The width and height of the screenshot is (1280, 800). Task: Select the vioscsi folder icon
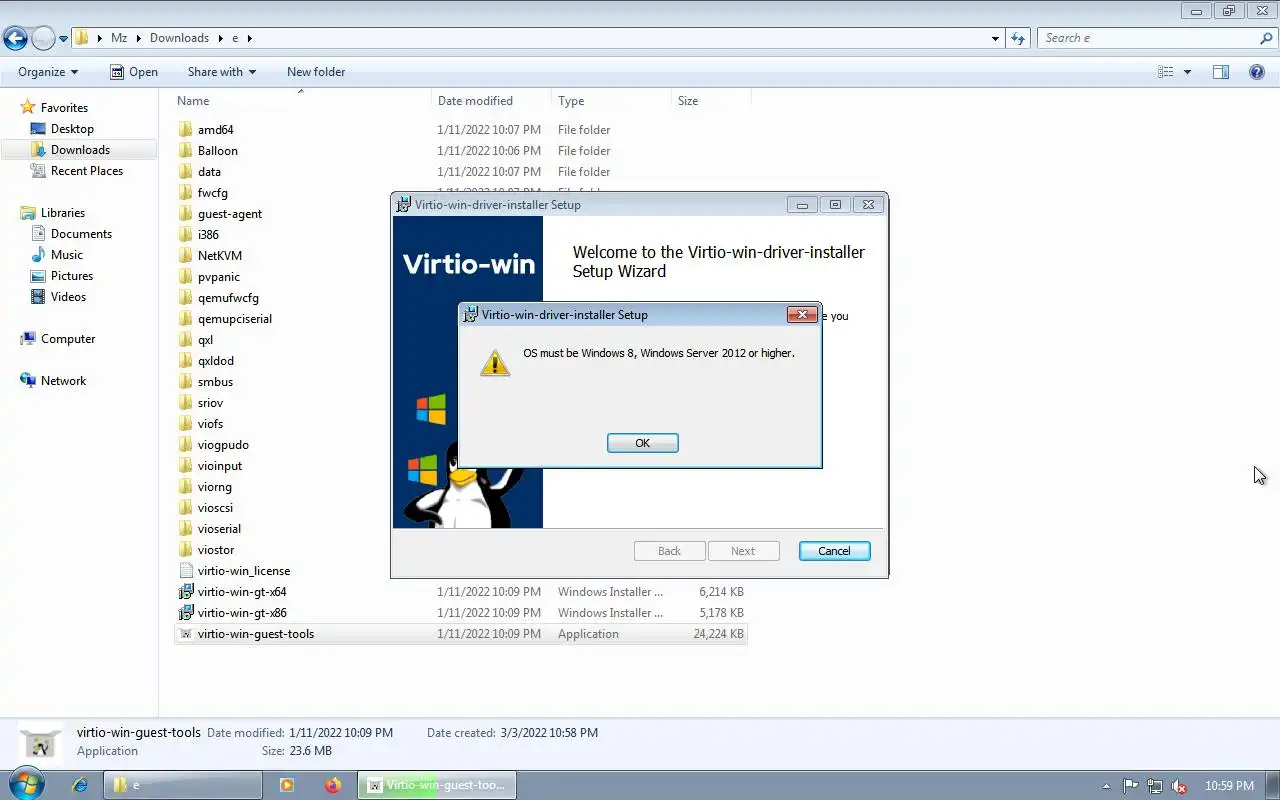pos(185,508)
